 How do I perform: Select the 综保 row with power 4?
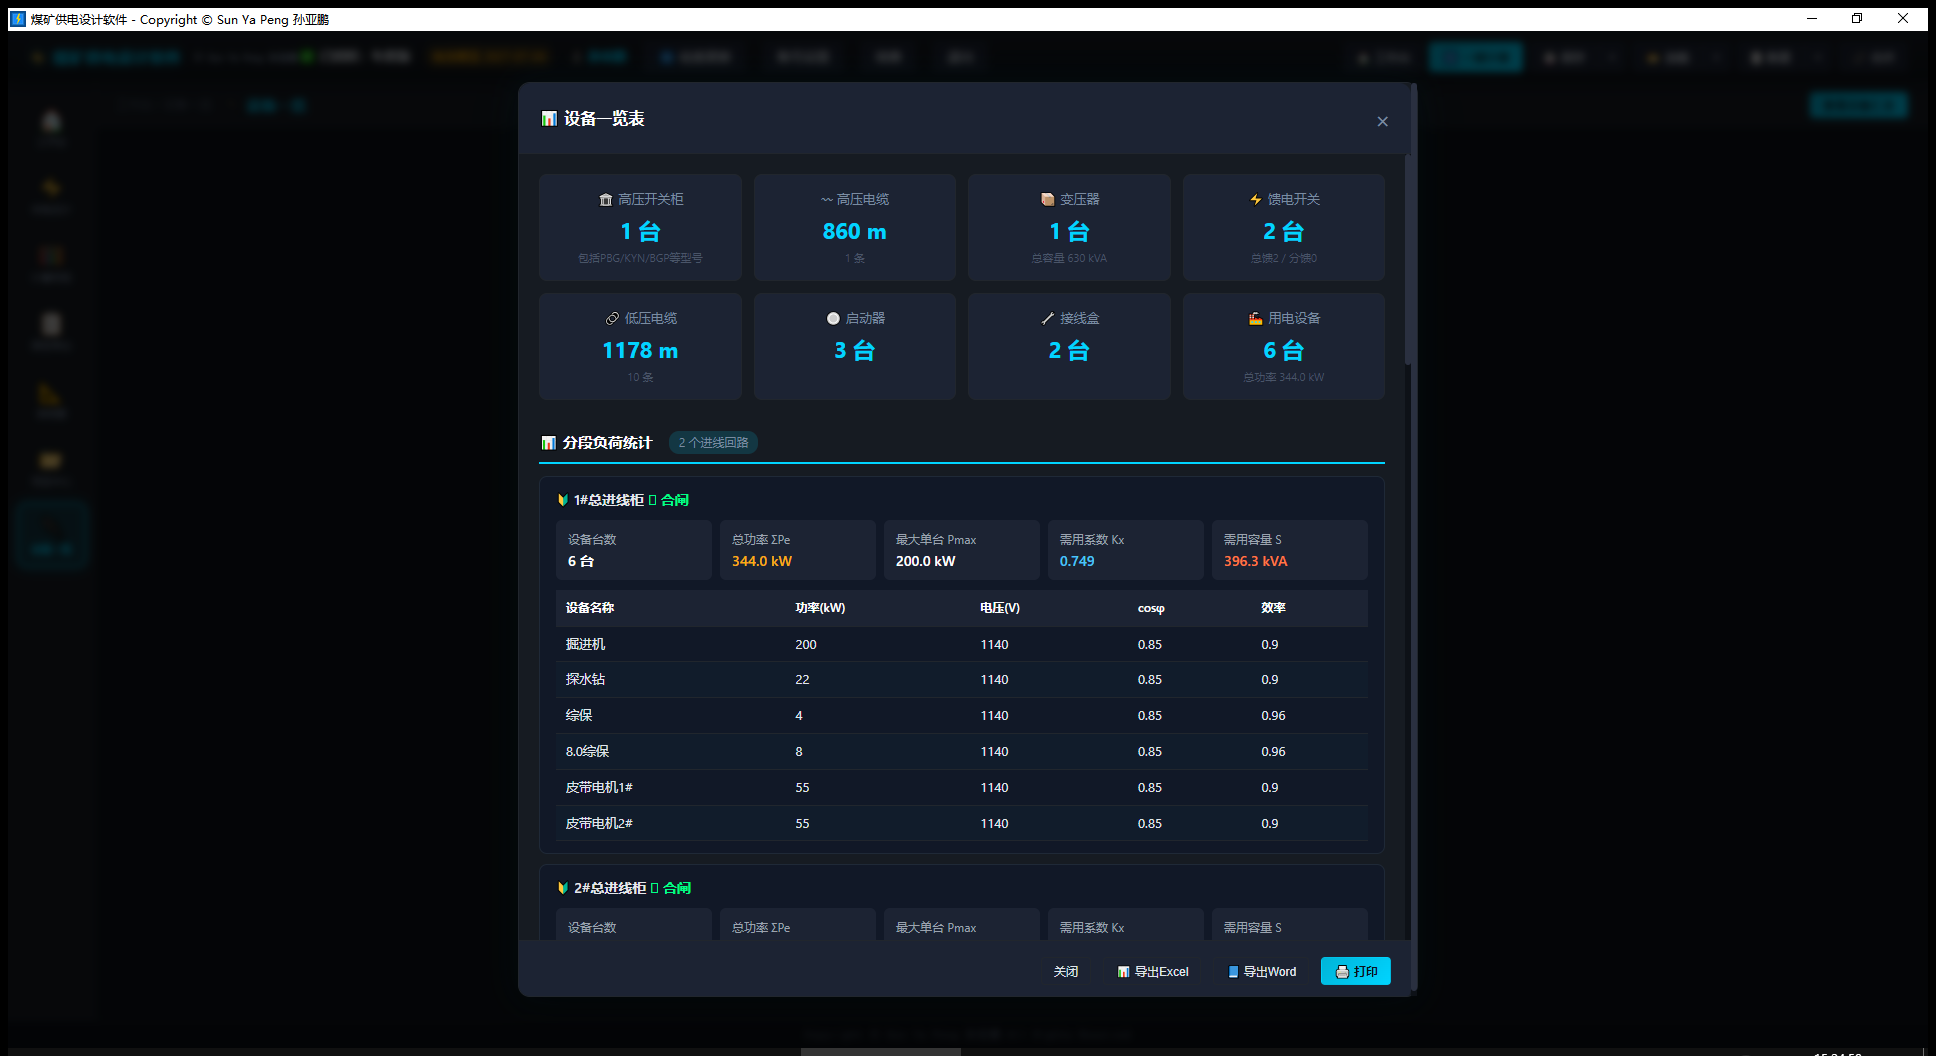click(x=962, y=716)
